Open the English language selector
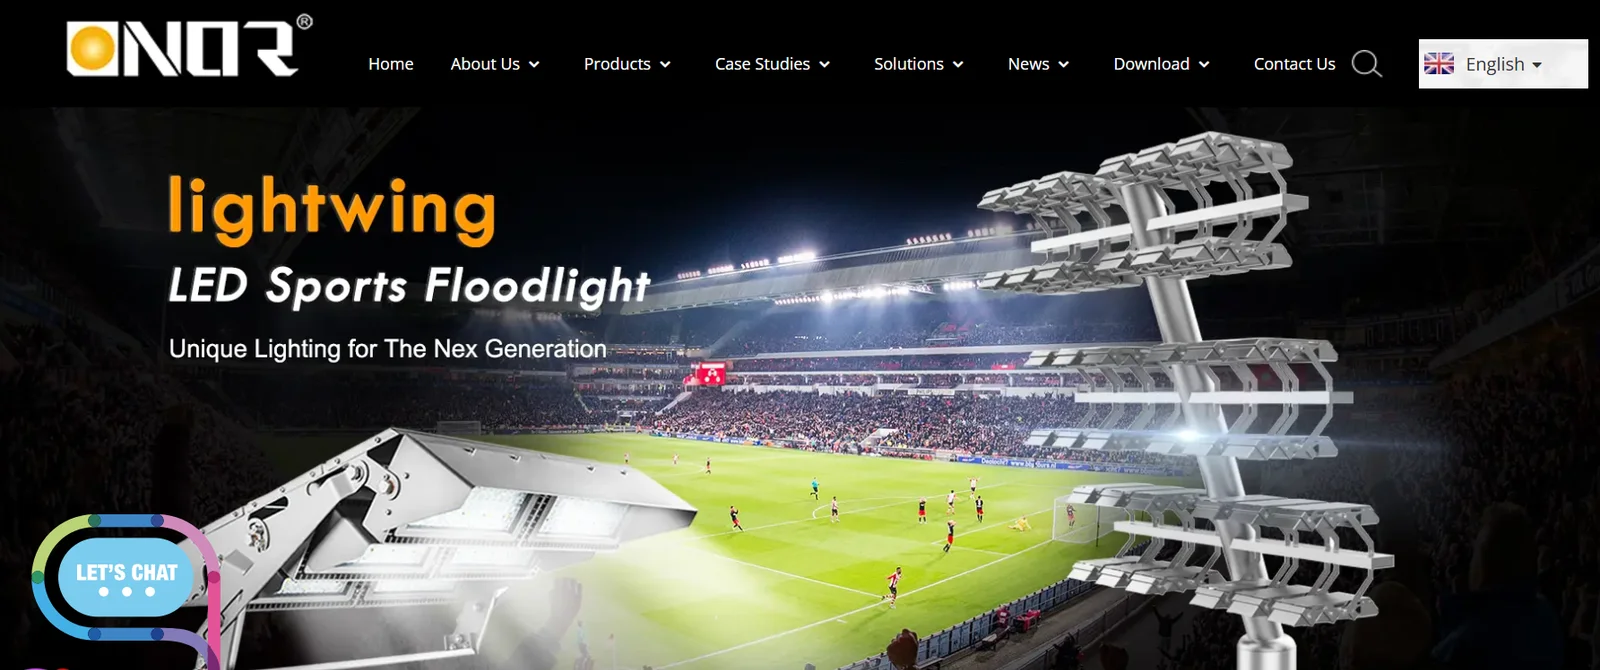Screen dimensions: 1600x670 click(x=1503, y=64)
